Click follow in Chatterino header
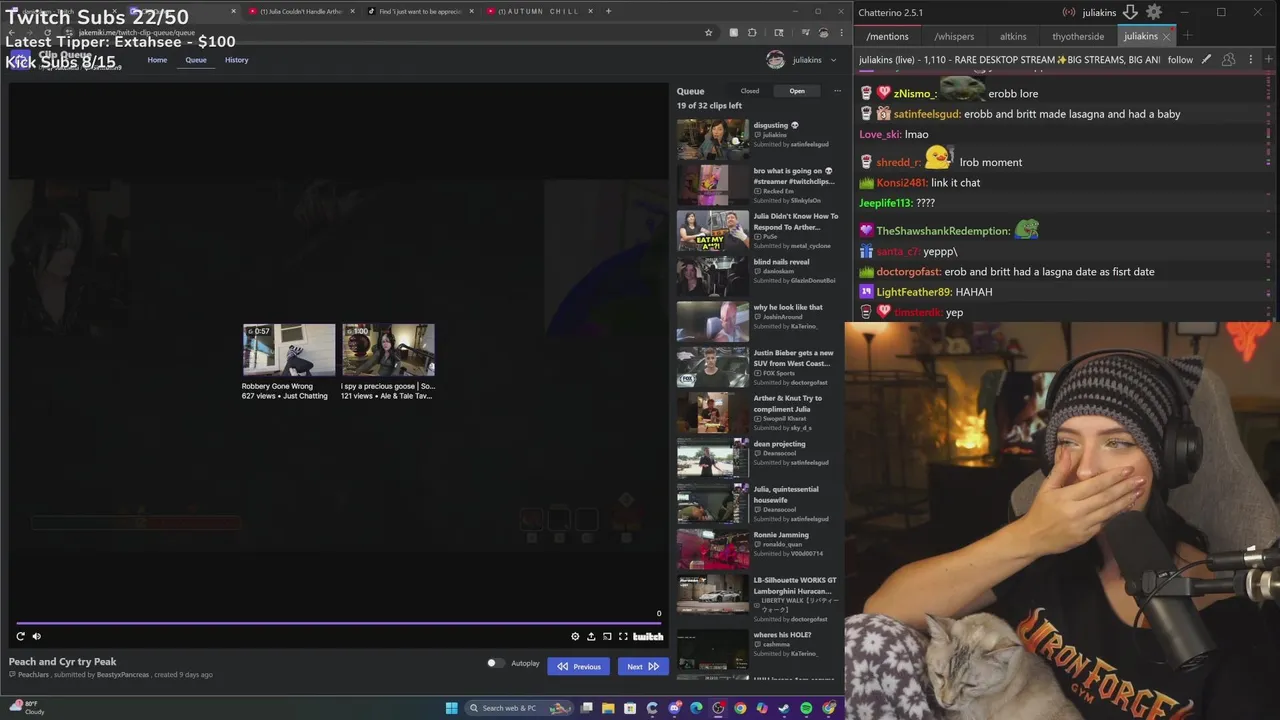 click(1180, 60)
